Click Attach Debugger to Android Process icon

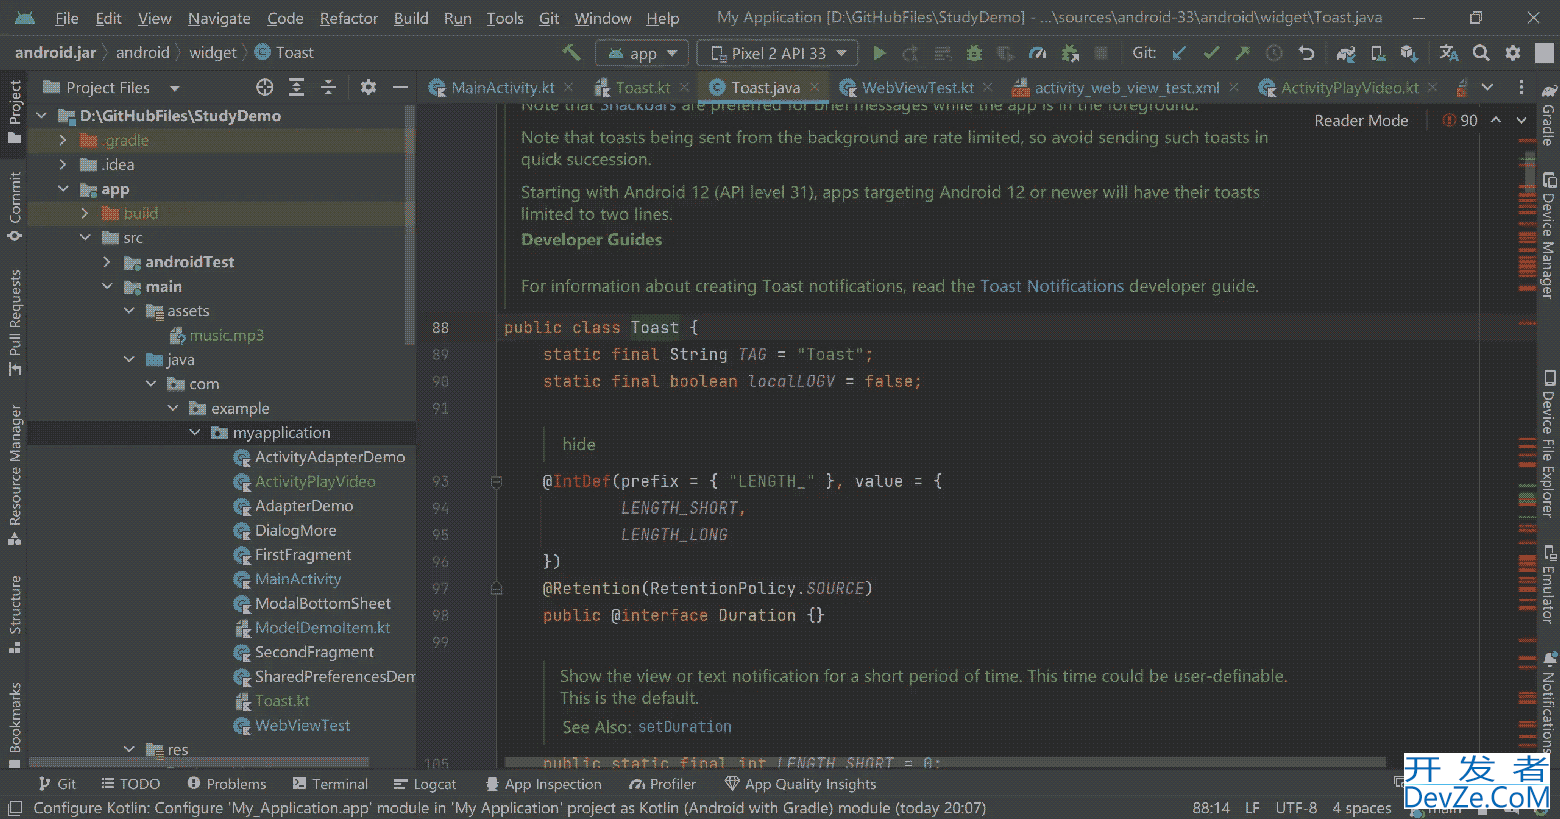[1070, 53]
